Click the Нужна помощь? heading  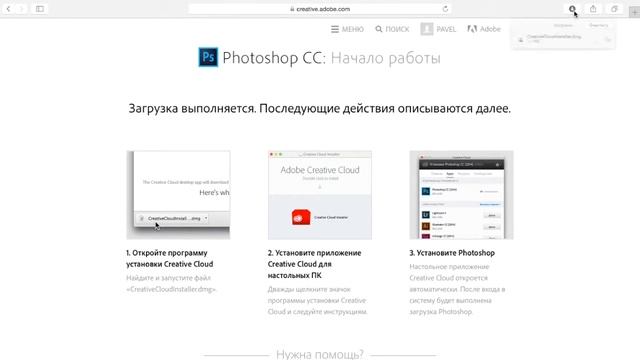320,354
